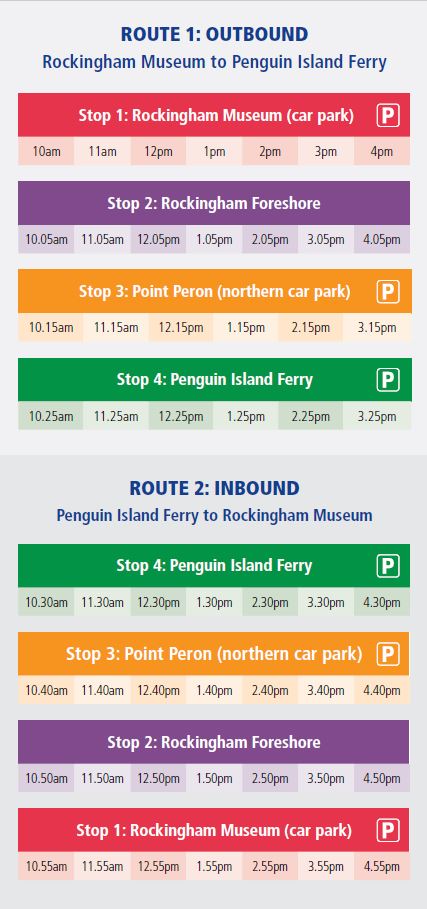Pick the 3.15pm Point Peron outbound time
Viewport: 427px width, 909px height.
(x=377, y=328)
